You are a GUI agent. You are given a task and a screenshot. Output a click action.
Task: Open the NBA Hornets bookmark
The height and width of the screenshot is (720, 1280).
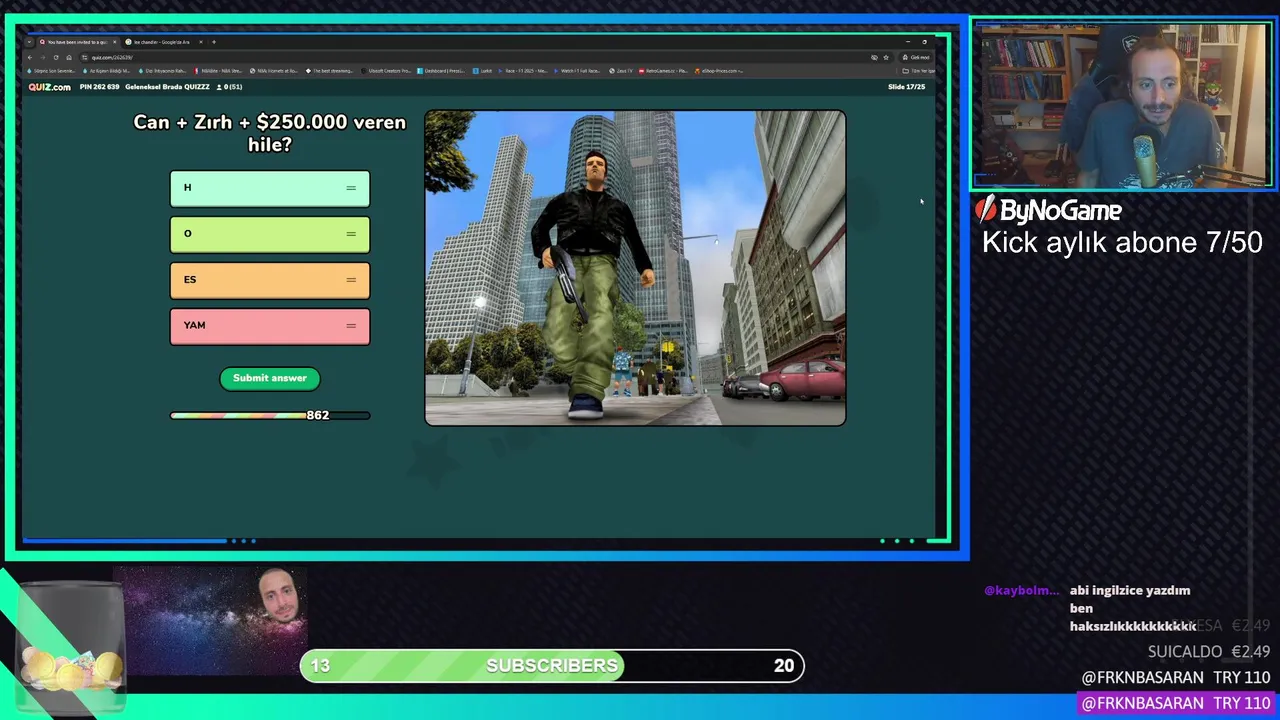(274, 71)
